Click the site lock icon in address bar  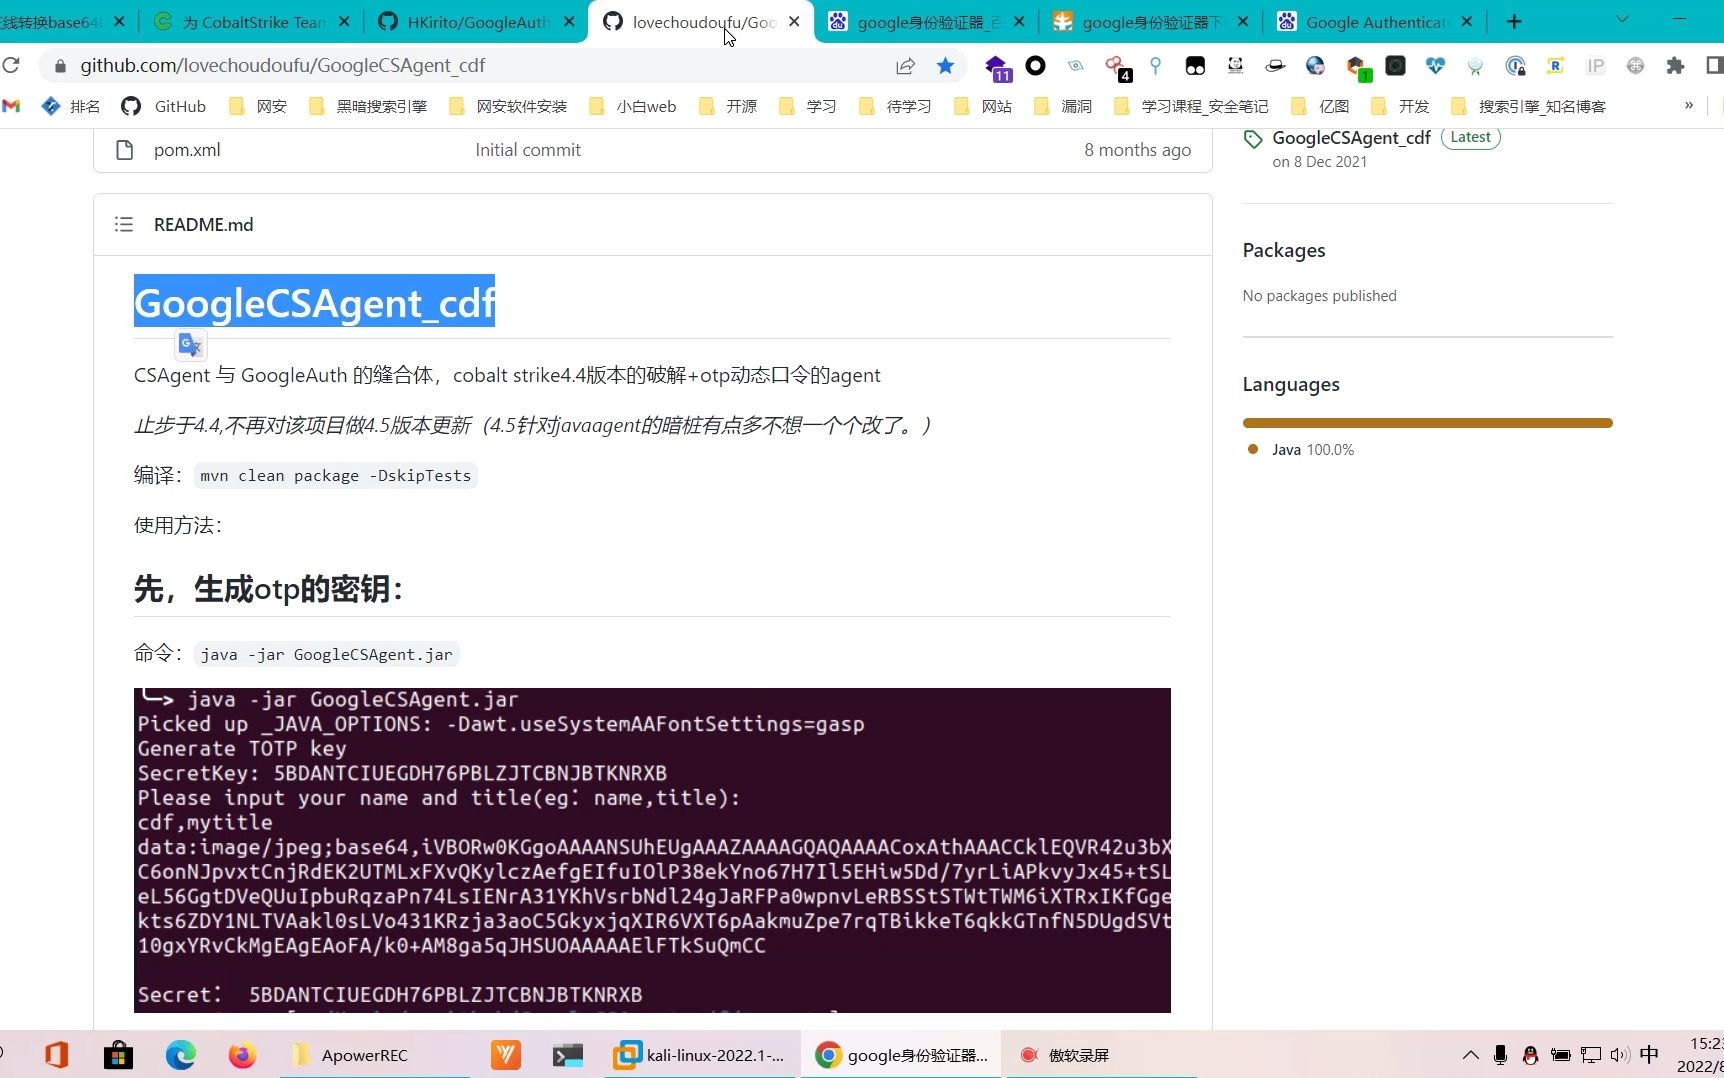click(60, 66)
